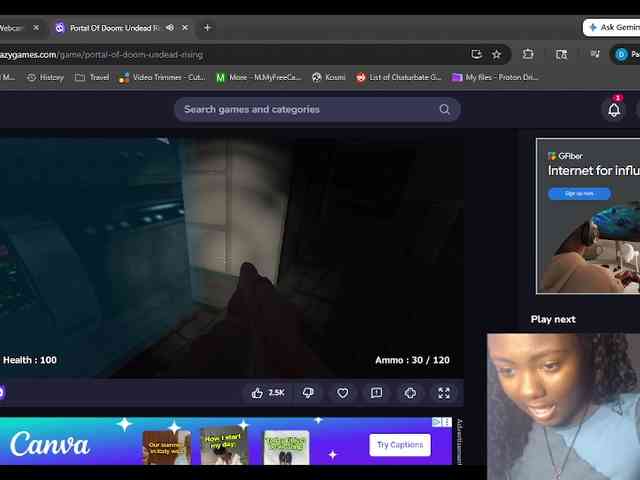Enter fullscreen mode for the game
Image resolution: width=640 pixels, height=480 pixels.
coord(444,393)
